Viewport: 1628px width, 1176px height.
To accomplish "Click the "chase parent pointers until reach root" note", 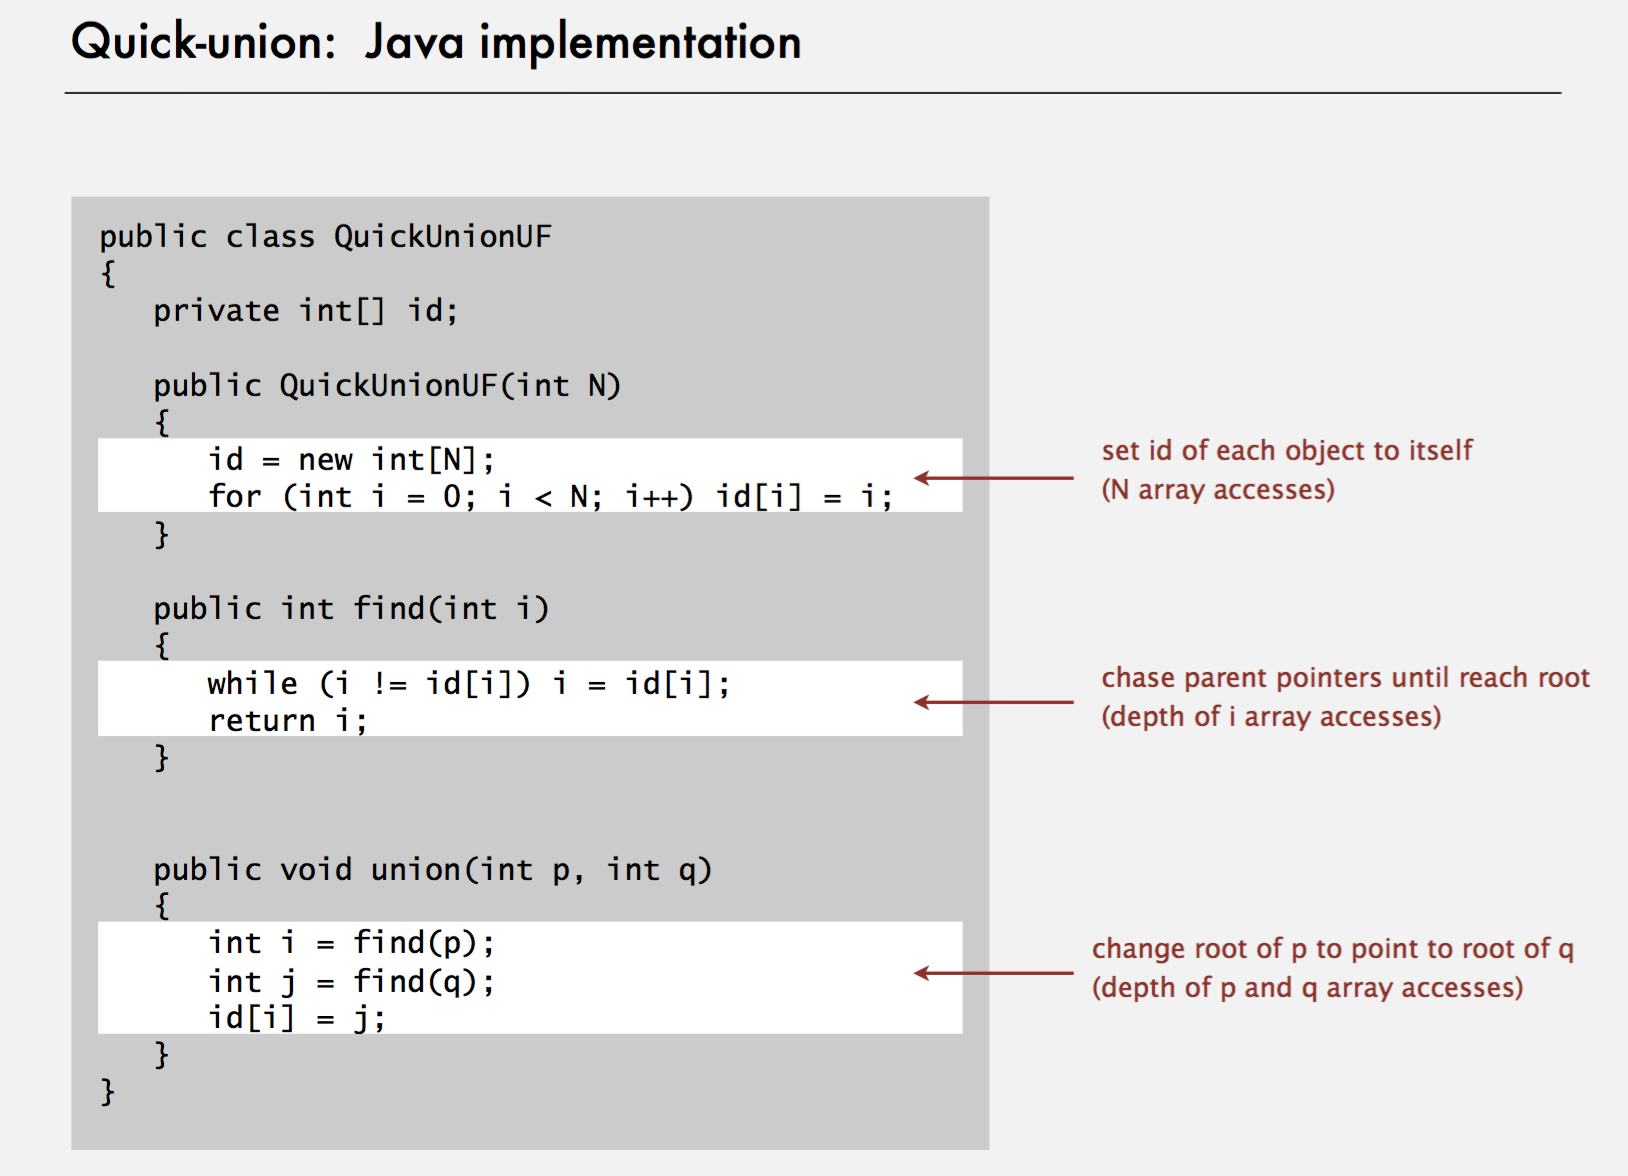I will 1344,678.
